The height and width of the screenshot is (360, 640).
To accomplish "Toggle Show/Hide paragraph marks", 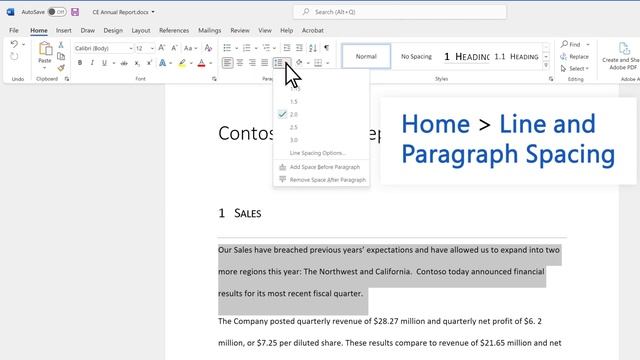I will [x=327, y=48].
